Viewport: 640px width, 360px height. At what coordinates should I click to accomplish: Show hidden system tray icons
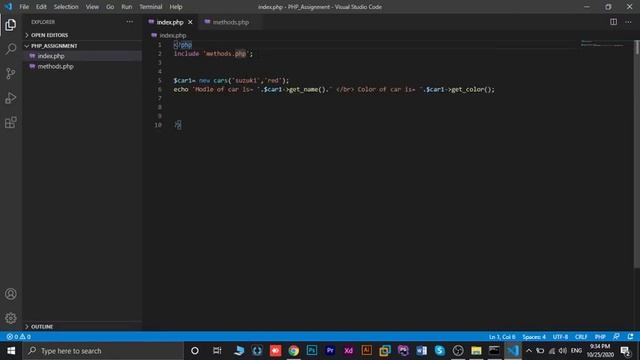[529, 351]
